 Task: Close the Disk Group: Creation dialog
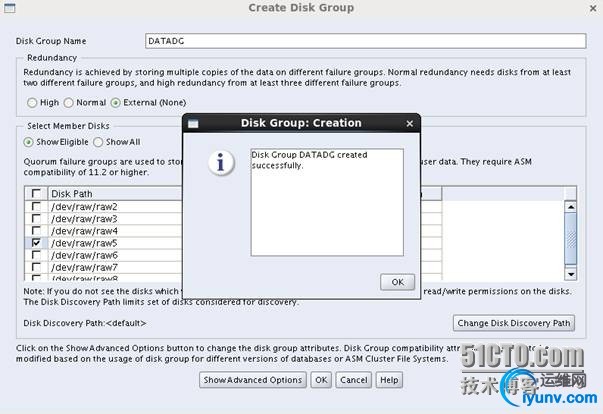(410, 123)
